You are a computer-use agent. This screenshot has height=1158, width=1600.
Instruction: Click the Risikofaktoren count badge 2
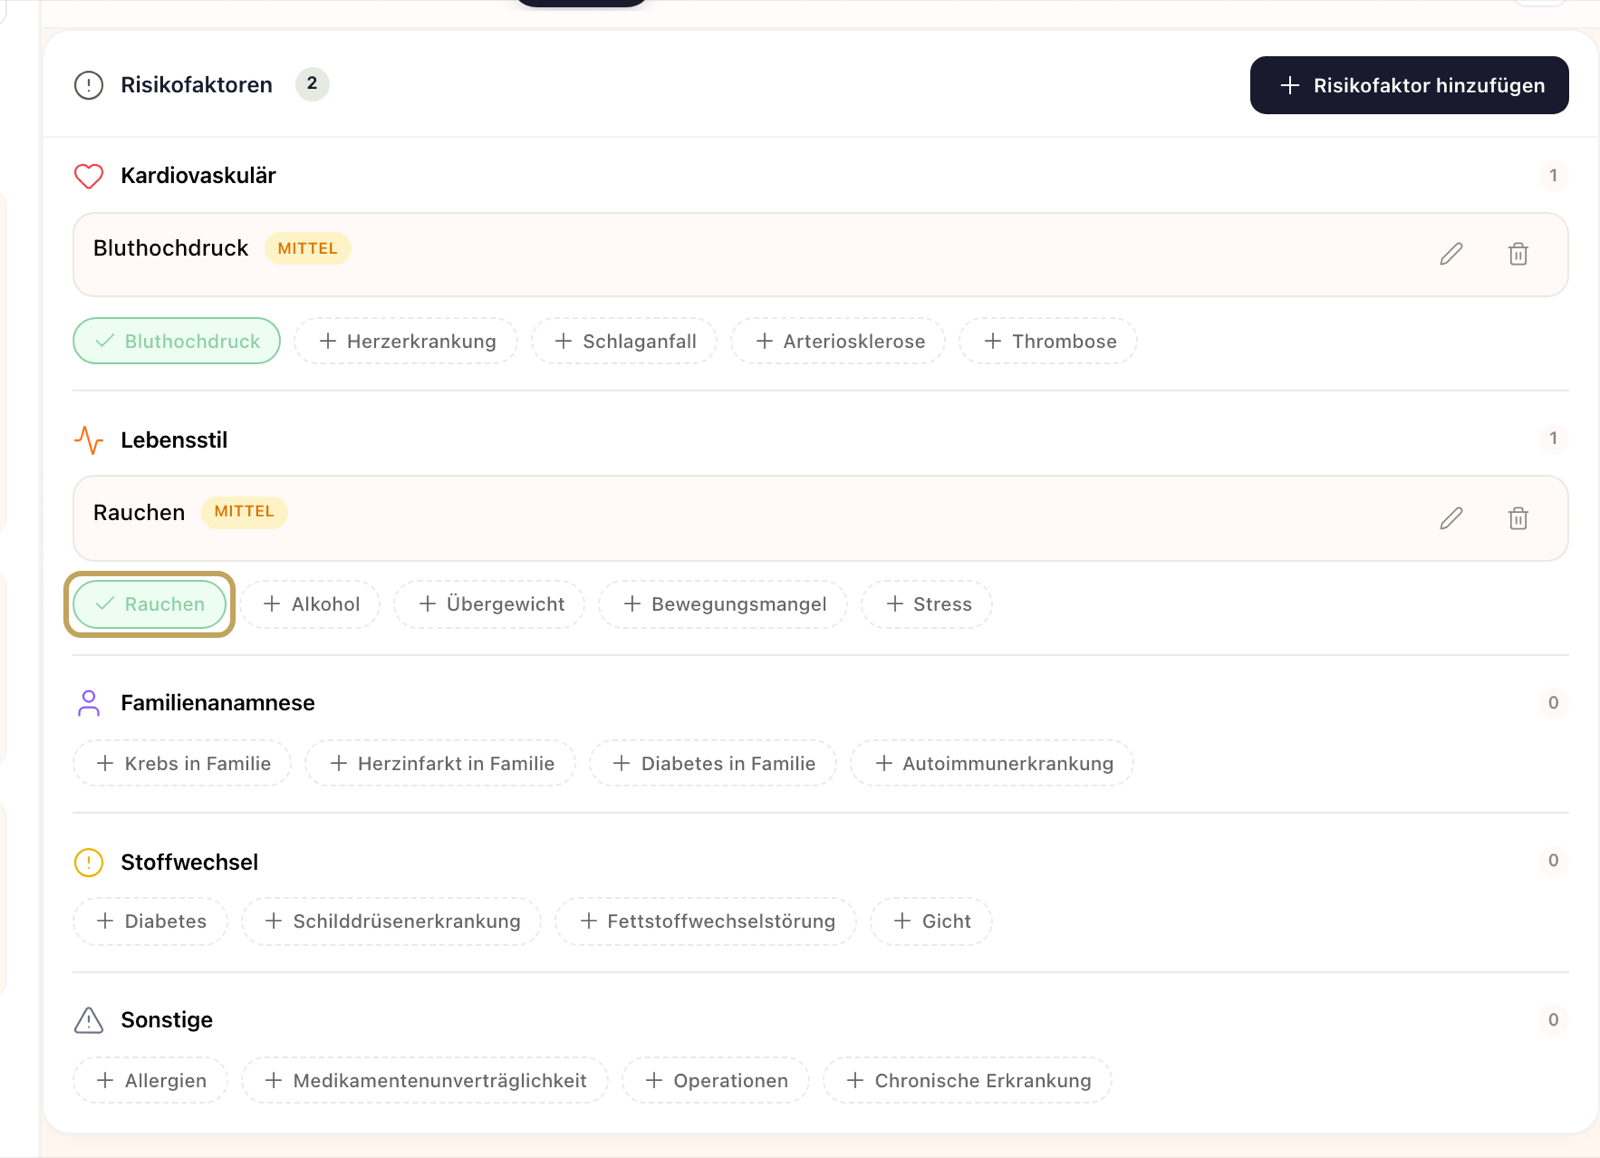312,84
